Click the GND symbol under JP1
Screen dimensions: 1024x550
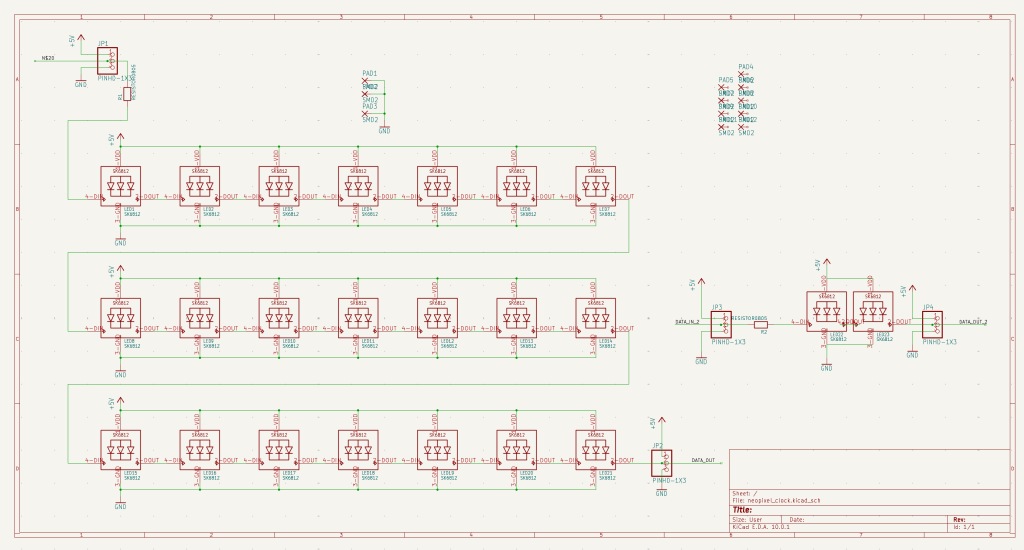pos(81,84)
